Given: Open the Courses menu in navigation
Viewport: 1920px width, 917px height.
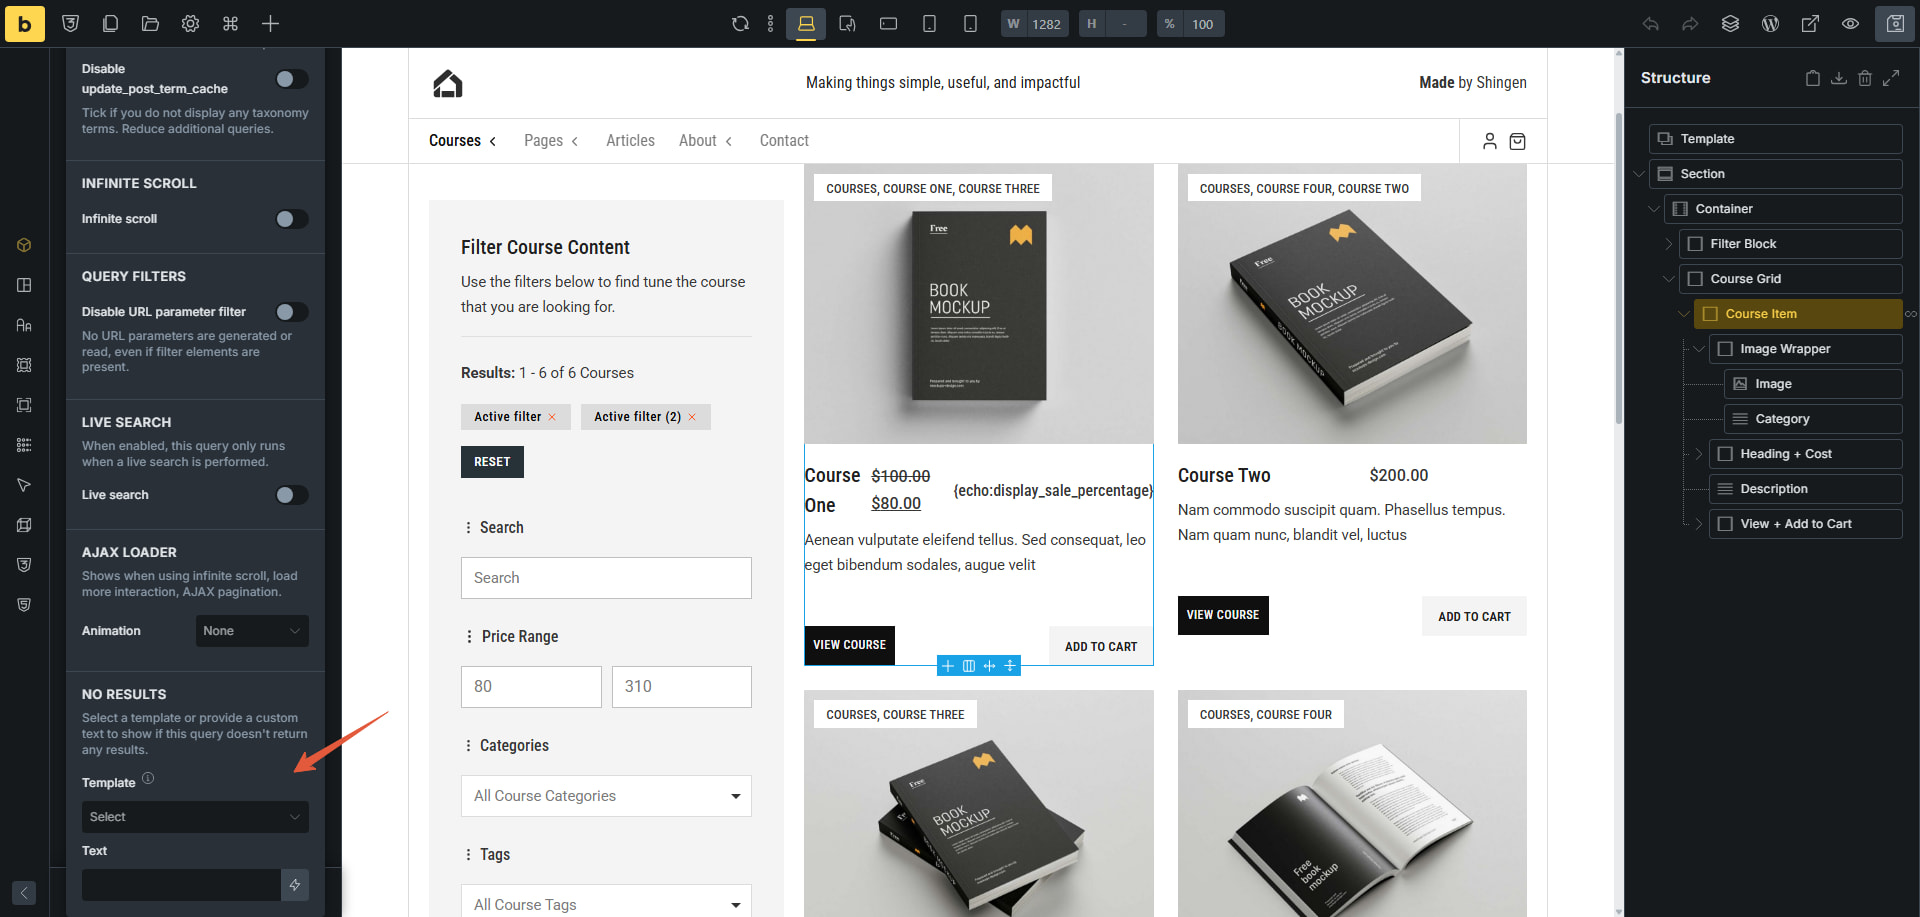Looking at the screenshot, I should (x=462, y=141).
